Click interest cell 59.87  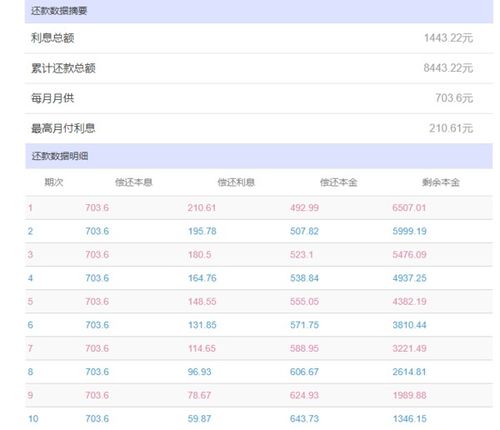coord(199,419)
